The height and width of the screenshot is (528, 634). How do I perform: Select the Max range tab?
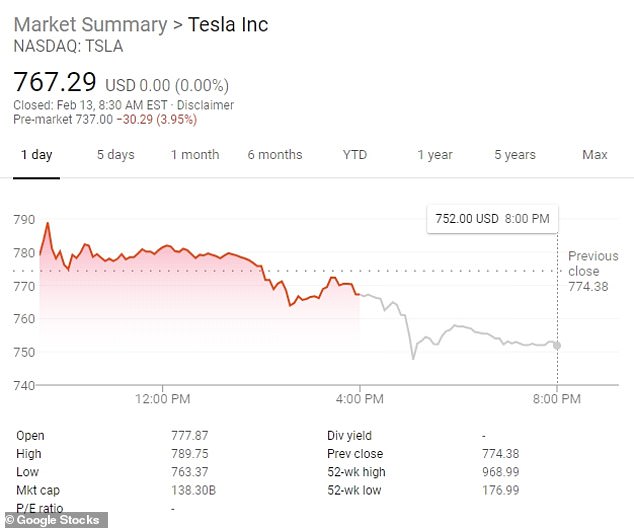pyautogui.click(x=594, y=155)
